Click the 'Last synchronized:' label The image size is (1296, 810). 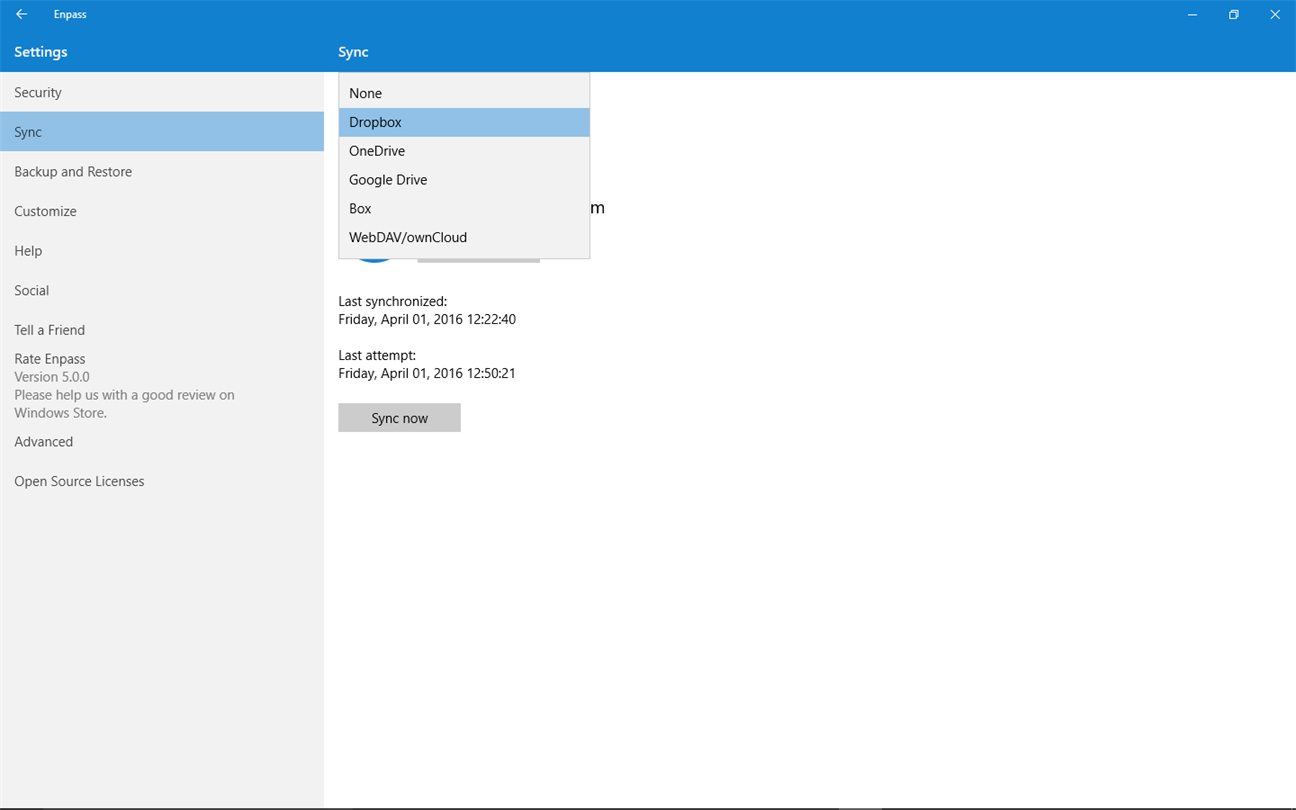pos(393,301)
